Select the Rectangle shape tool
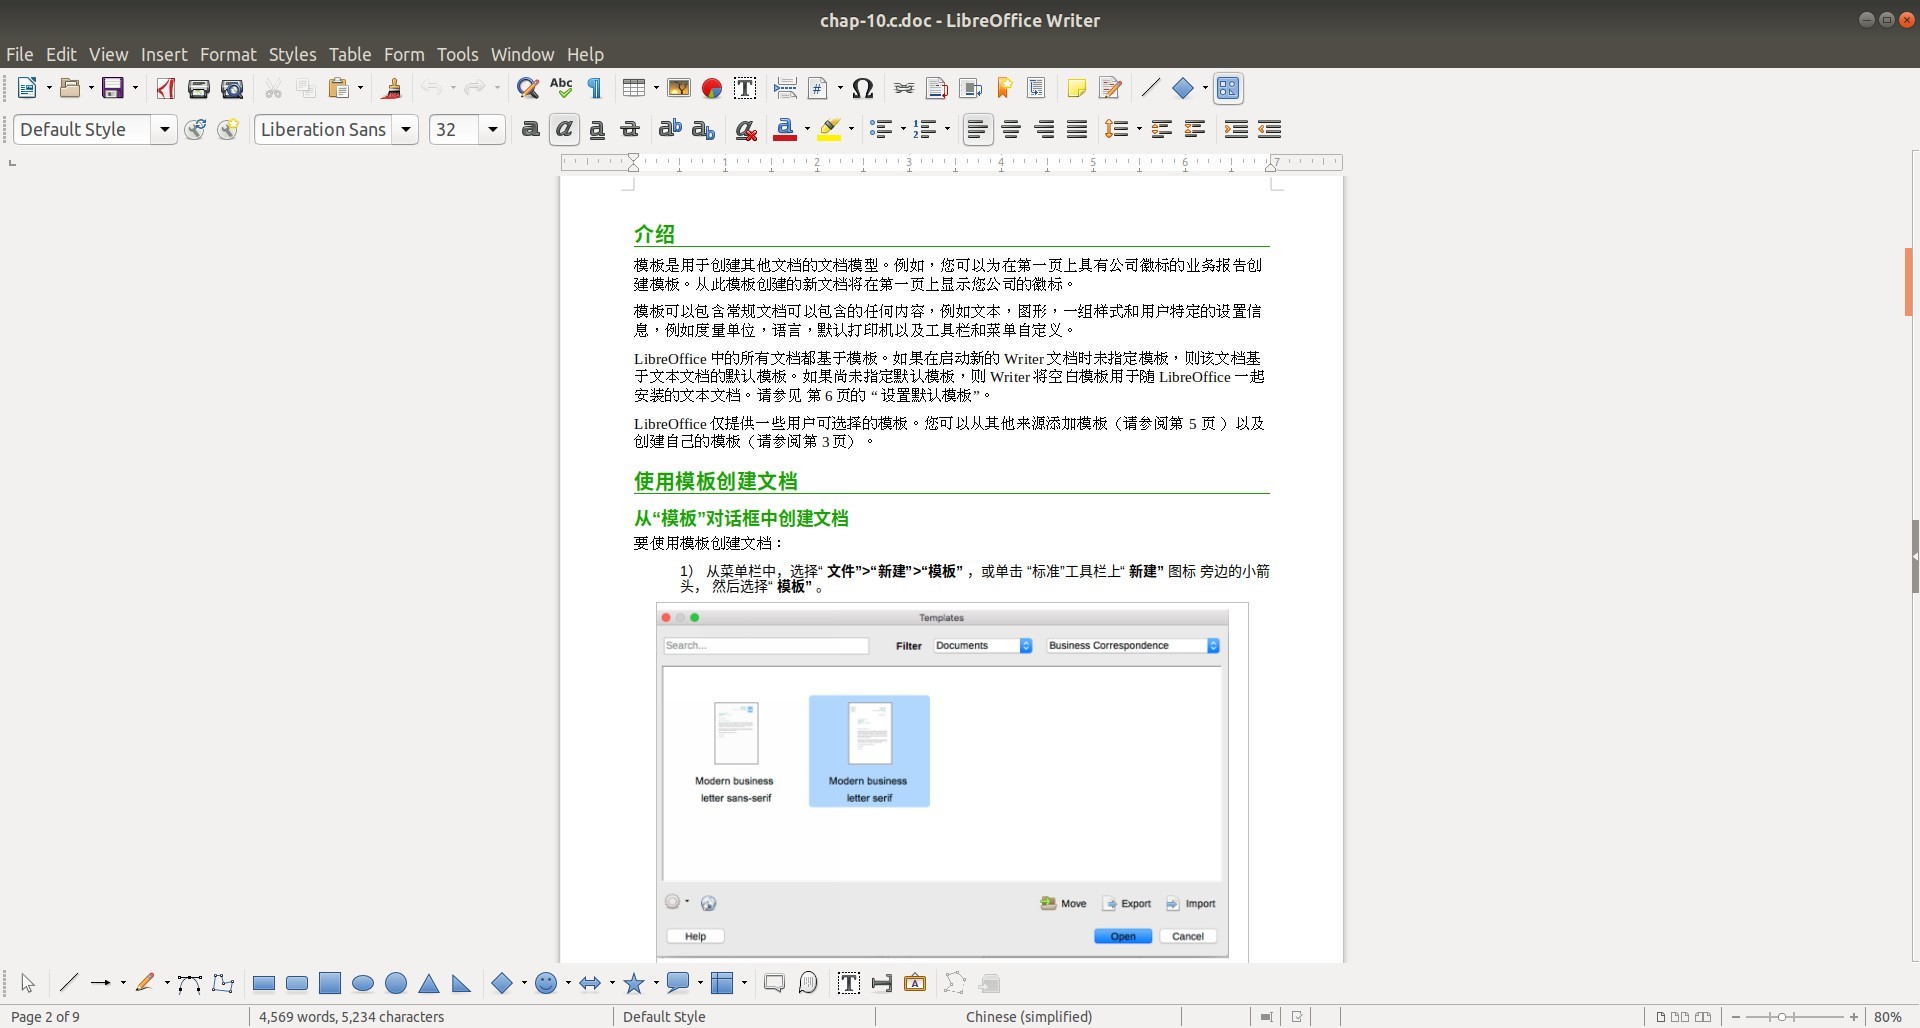The height and width of the screenshot is (1028, 1920). [x=264, y=984]
